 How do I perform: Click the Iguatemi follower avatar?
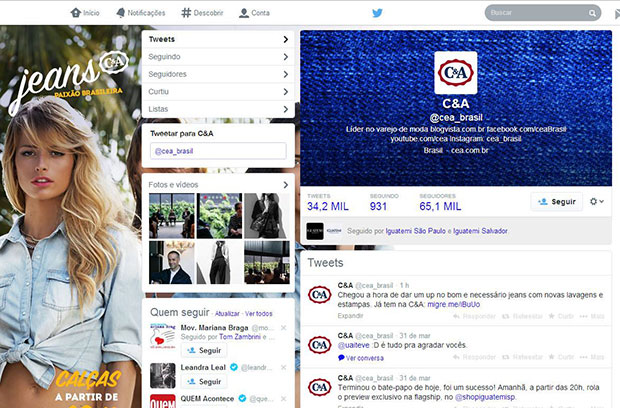tap(315, 231)
